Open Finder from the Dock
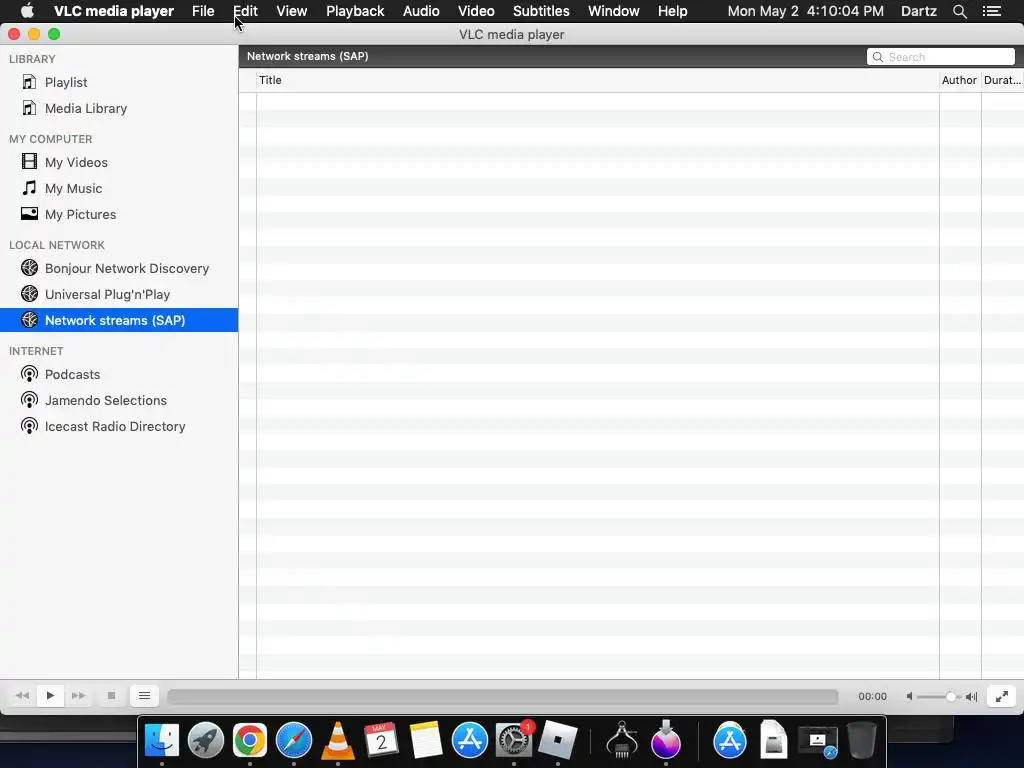1024x768 pixels. [x=161, y=741]
